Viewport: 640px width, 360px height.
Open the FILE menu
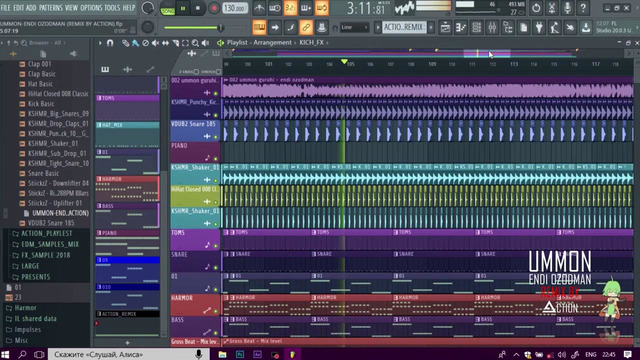6,8
